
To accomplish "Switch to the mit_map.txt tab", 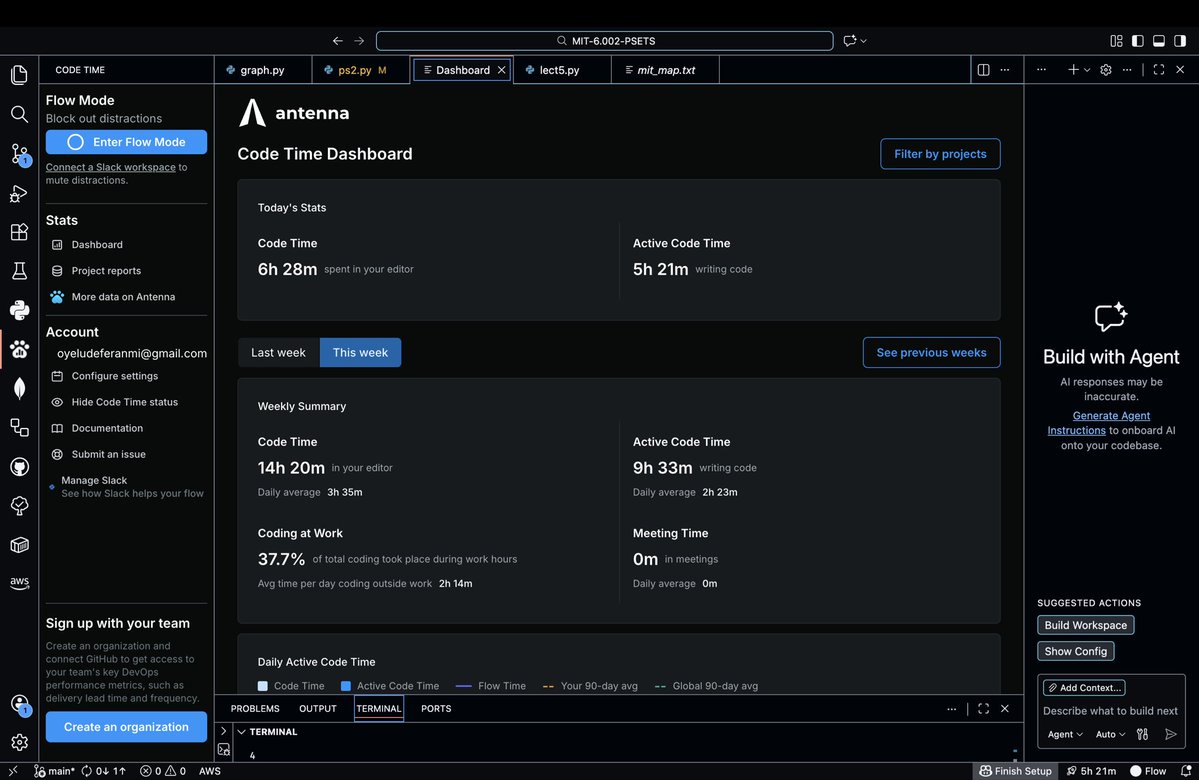I will (665, 70).
